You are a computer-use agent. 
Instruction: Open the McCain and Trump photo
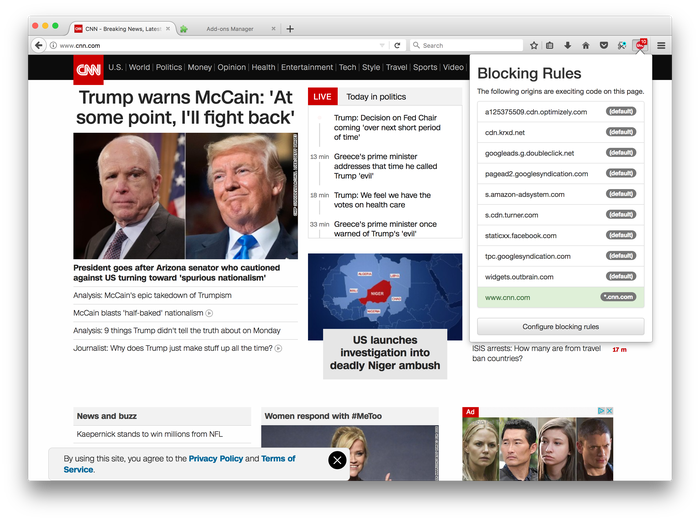point(185,196)
